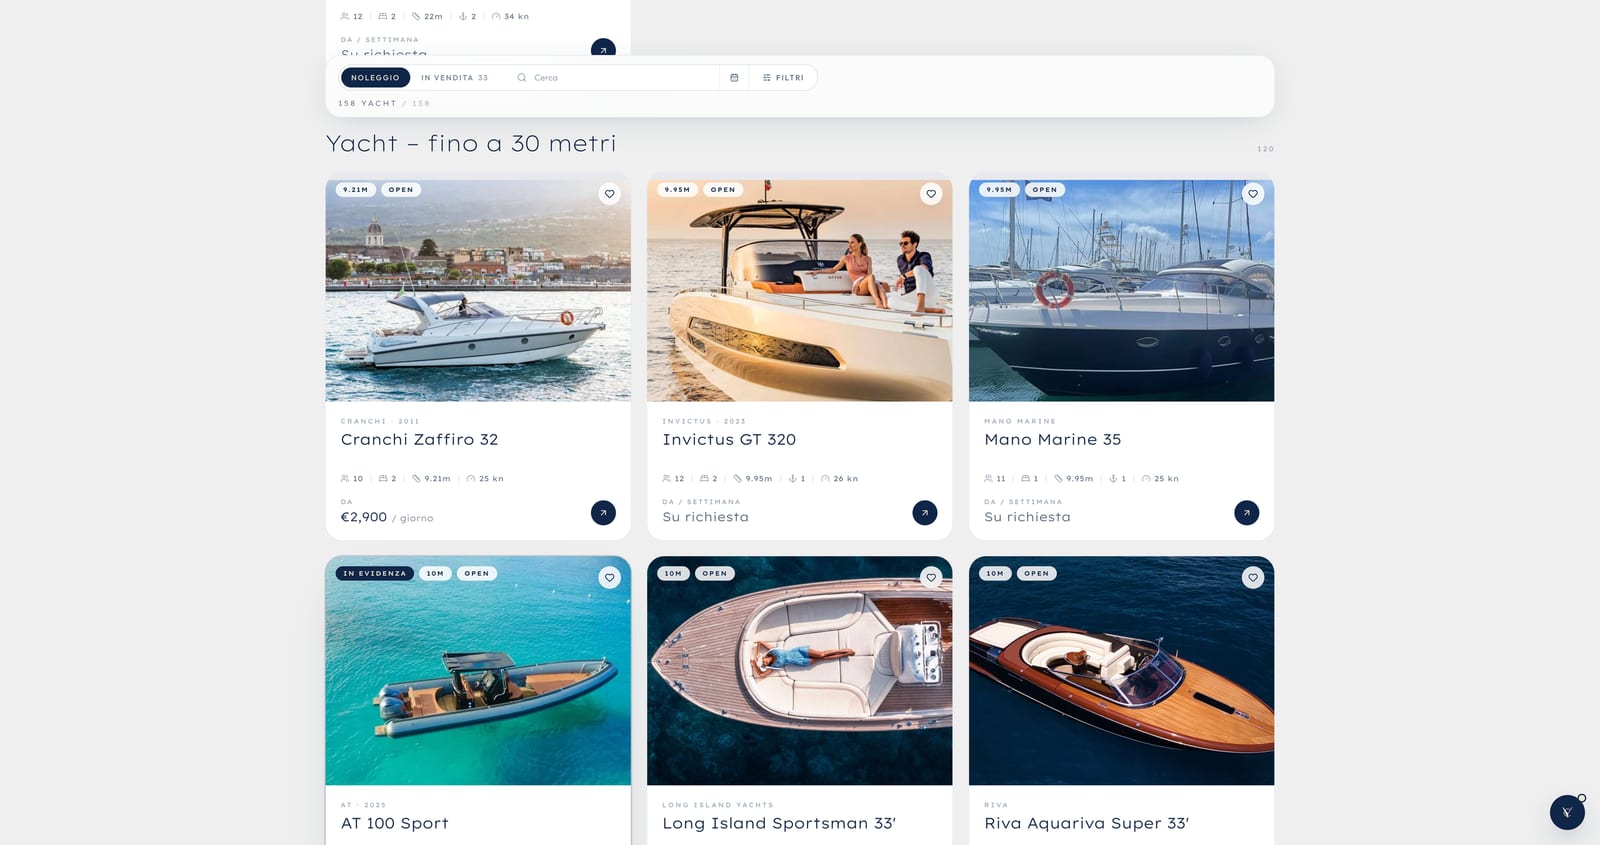Viewport: 1600px width, 845px height.
Task: Open the Invictus GT 320 photo
Action: 800,290
